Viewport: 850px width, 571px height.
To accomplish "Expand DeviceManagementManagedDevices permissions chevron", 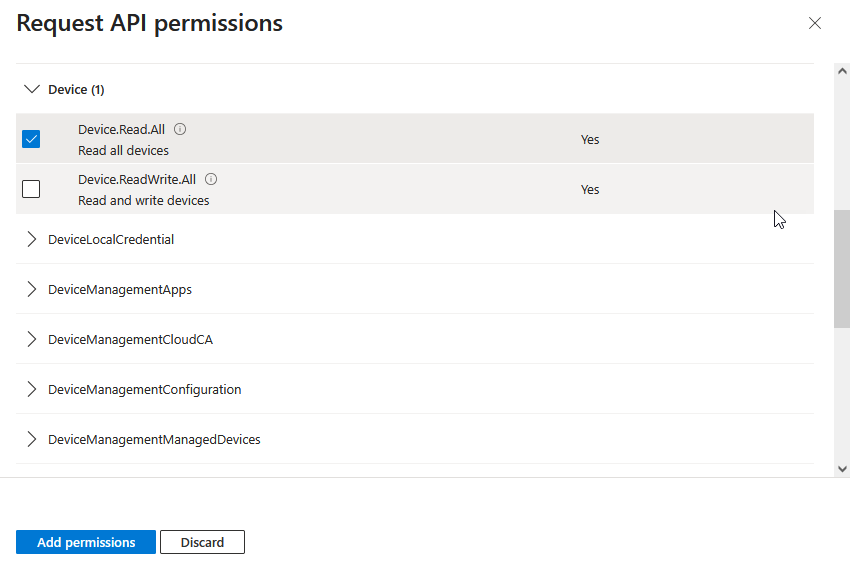I will 31,439.
